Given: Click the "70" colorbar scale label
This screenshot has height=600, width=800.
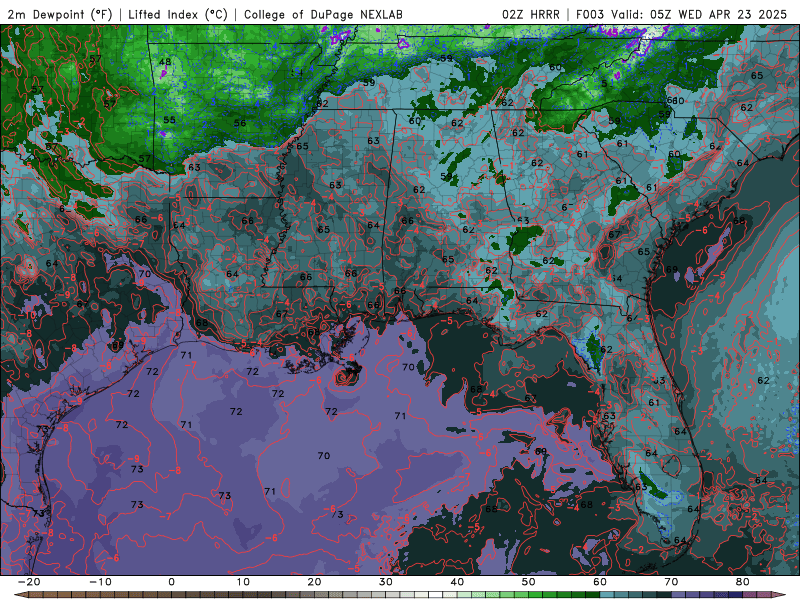Looking at the screenshot, I should (x=671, y=582).
